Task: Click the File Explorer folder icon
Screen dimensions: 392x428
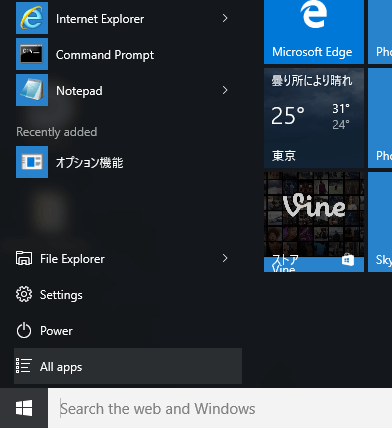Action: click(24, 258)
